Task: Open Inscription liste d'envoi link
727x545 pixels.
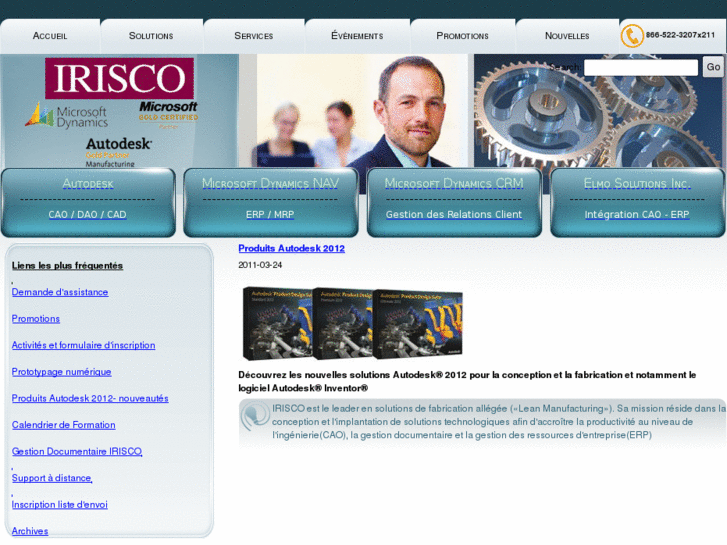Action: (59, 505)
